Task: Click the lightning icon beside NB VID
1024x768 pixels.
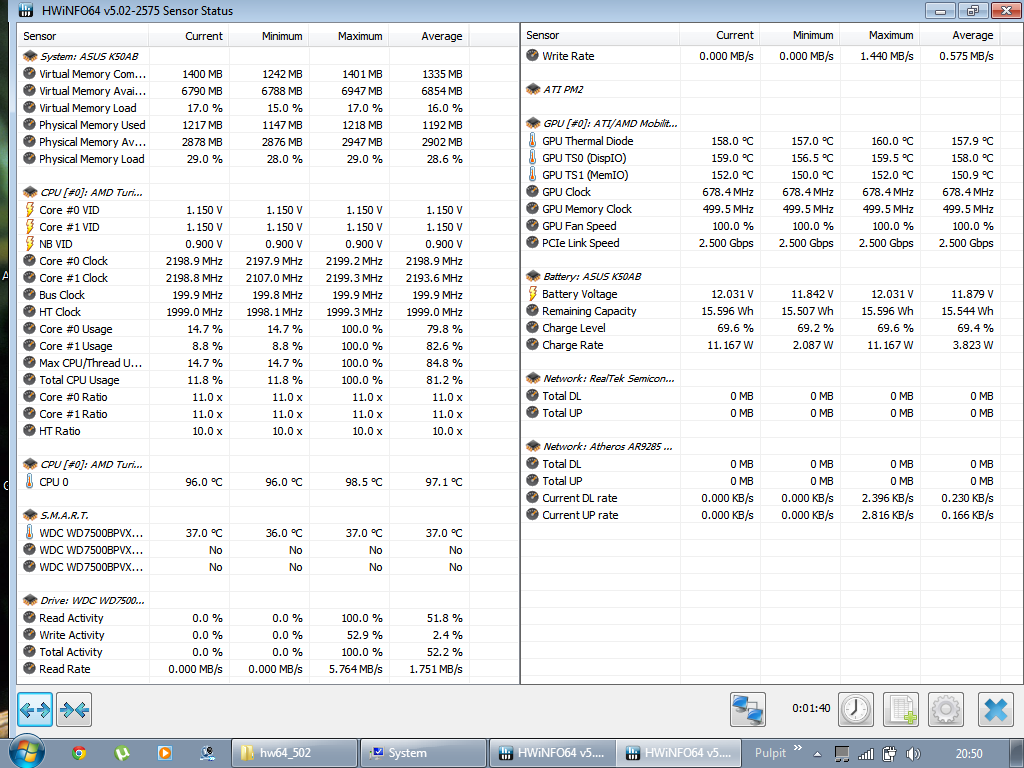Action: pos(29,244)
